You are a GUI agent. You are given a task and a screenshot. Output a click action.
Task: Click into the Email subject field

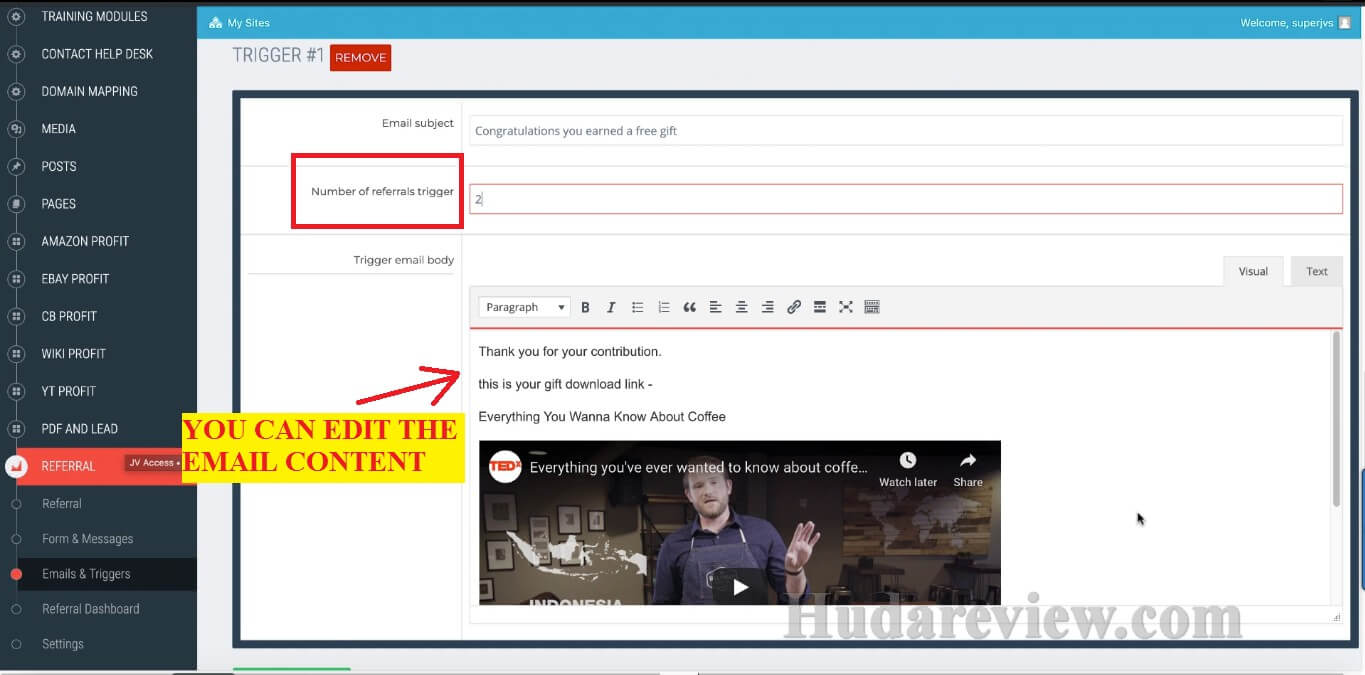905,130
